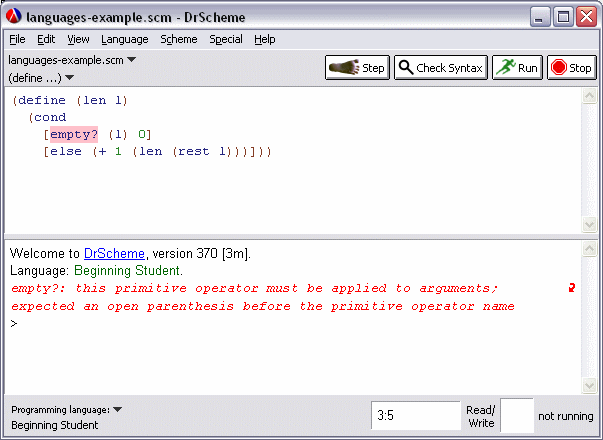Click the 'else' clause in the code
The width and height of the screenshot is (603, 440).
[x=66, y=151]
